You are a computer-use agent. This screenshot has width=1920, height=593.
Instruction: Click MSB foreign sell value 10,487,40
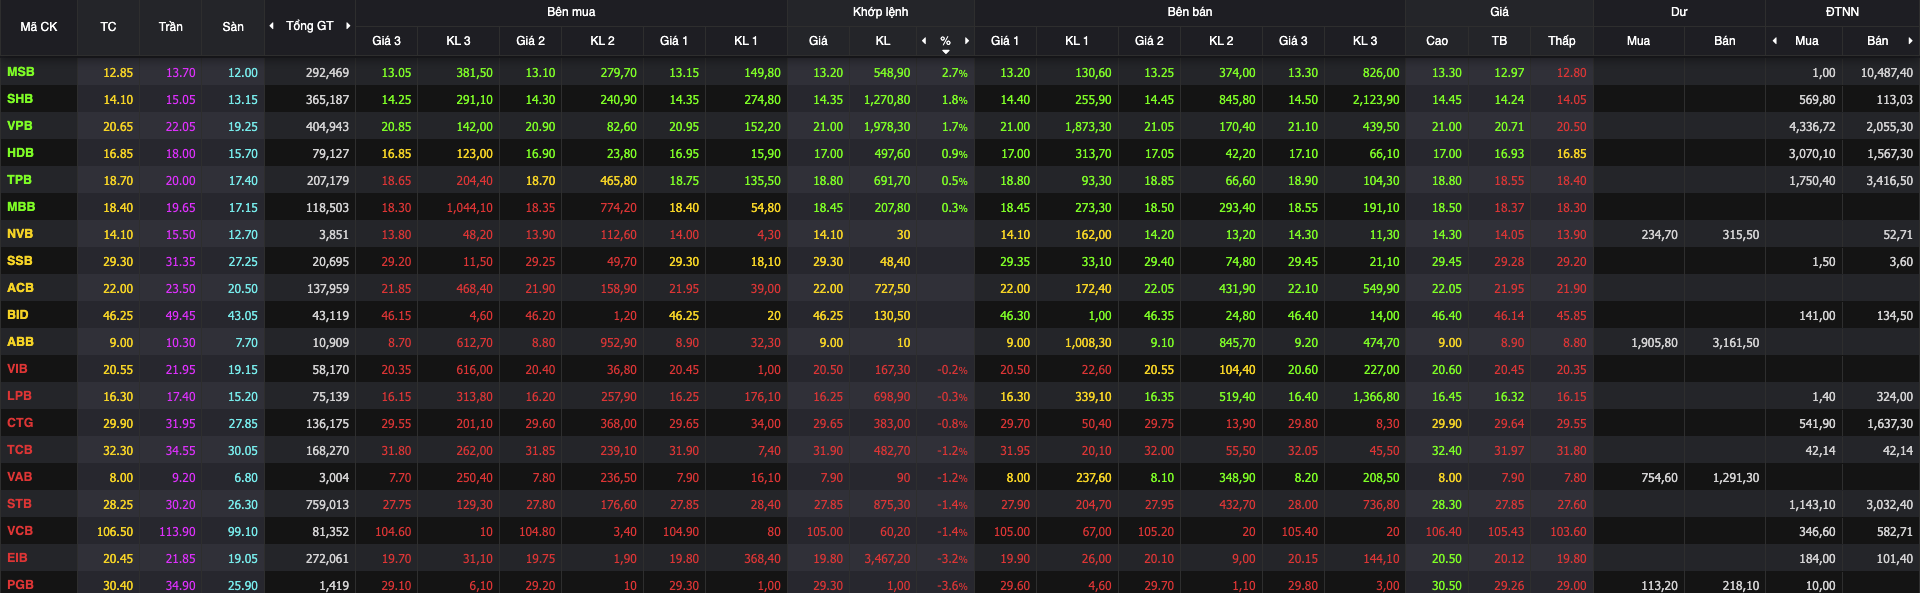1886,73
